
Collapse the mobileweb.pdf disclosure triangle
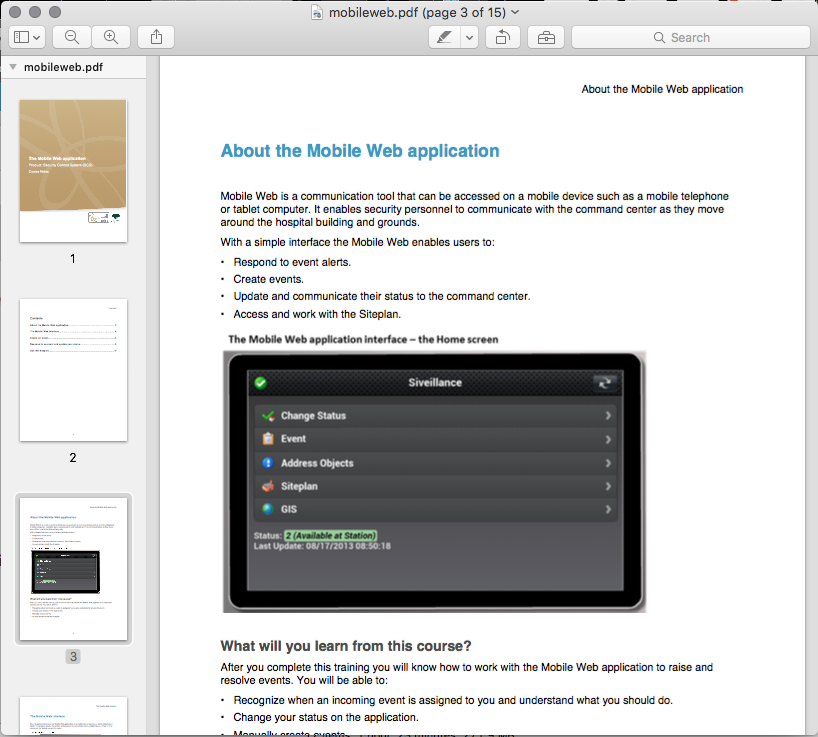click(12, 68)
